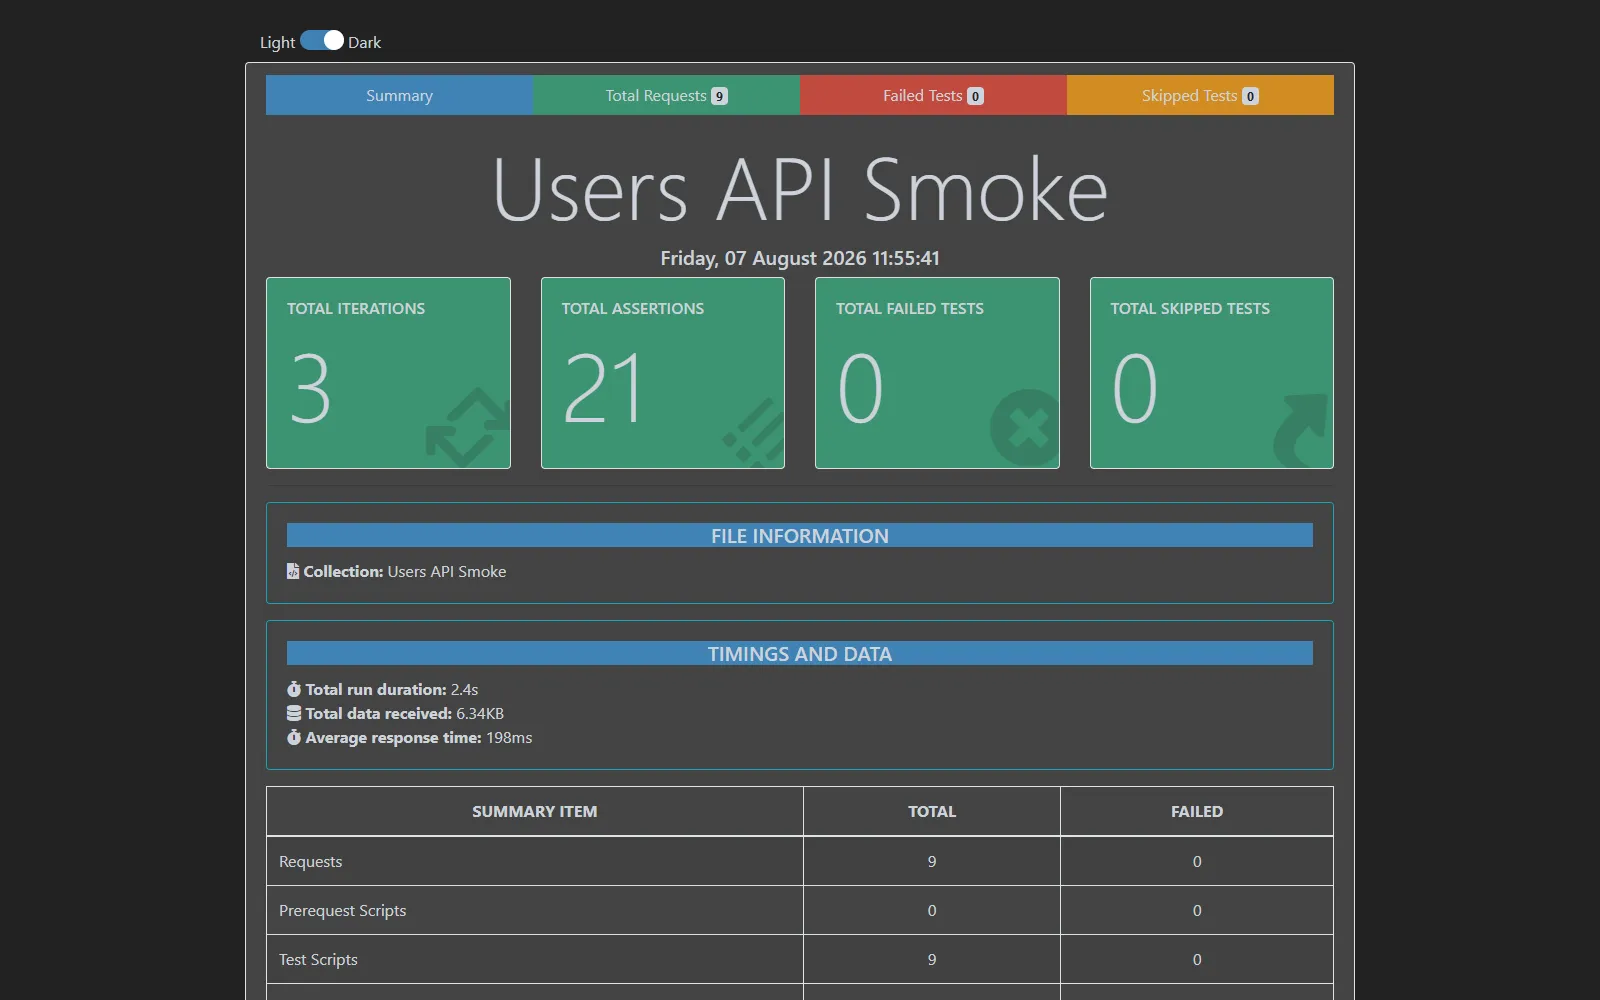The width and height of the screenshot is (1600, 1000).
Task: Toggle the Light/Dark theme switch
Action: 322,41
